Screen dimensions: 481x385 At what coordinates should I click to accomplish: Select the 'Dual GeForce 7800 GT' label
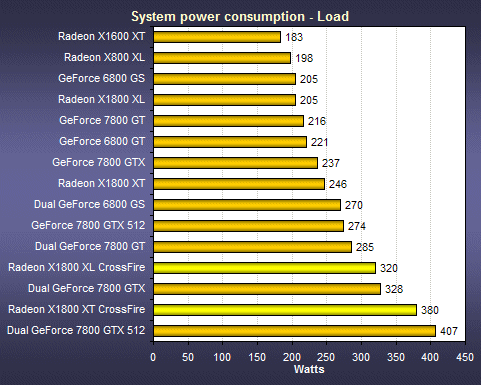[x=90, y=246]
